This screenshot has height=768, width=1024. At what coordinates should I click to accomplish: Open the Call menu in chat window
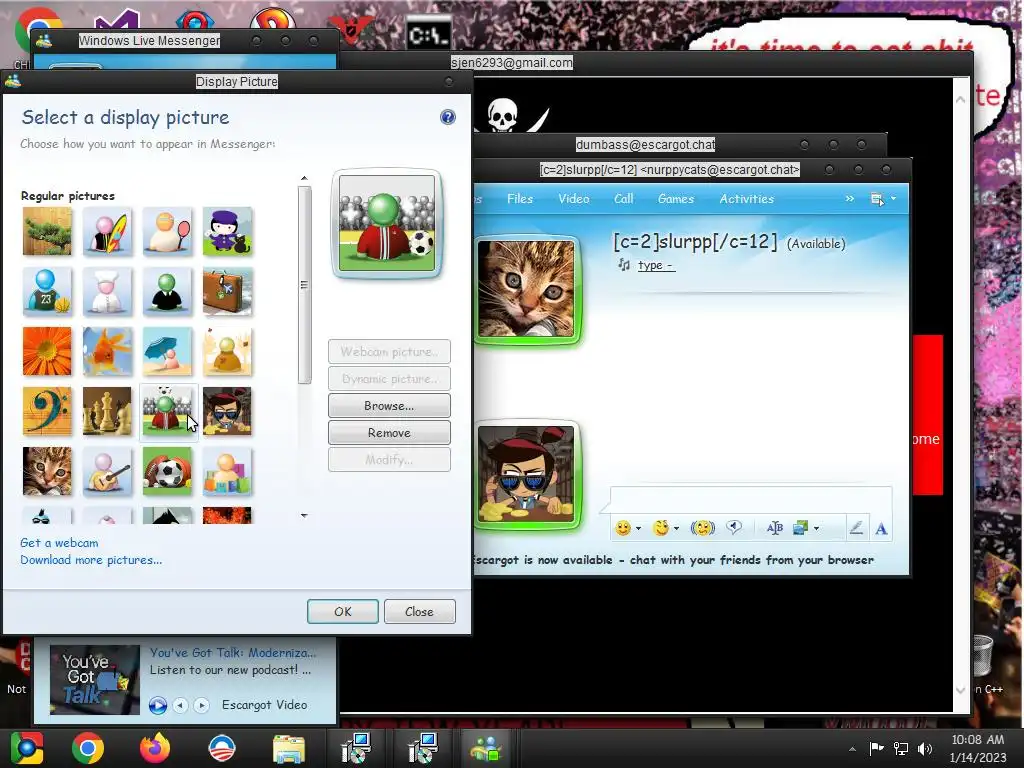pos(624,199)
